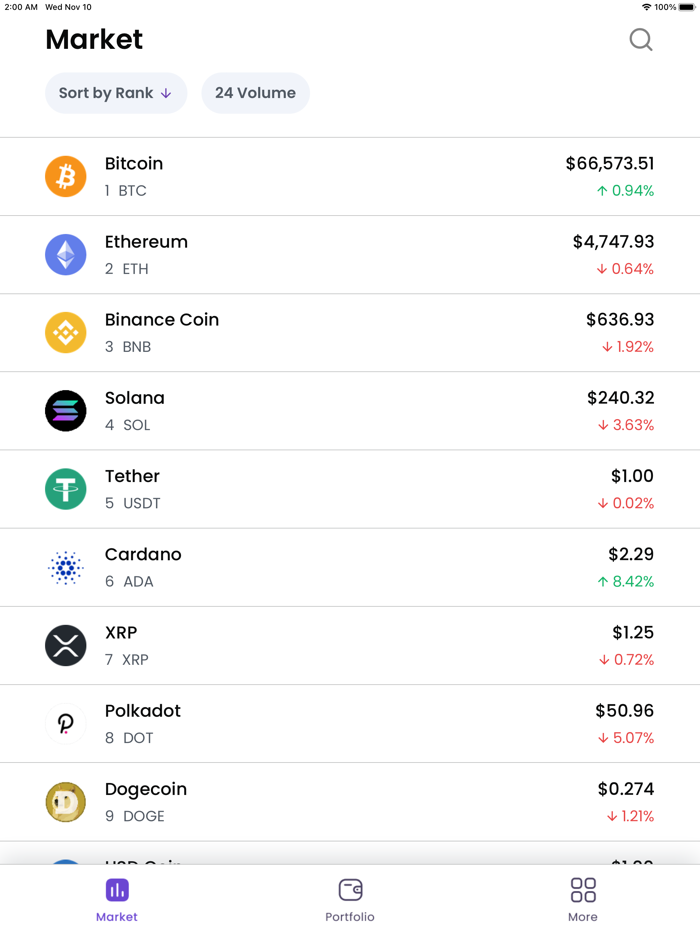Click the Portfolio wallet icon
Image resolution: width=700 pixels, height=934 pixels.
(350, 889)
